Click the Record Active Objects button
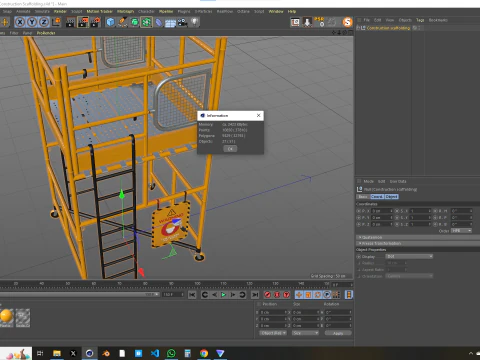Viewport: 480px width, 360px height. pyautogui.click(x=267, y=295)
